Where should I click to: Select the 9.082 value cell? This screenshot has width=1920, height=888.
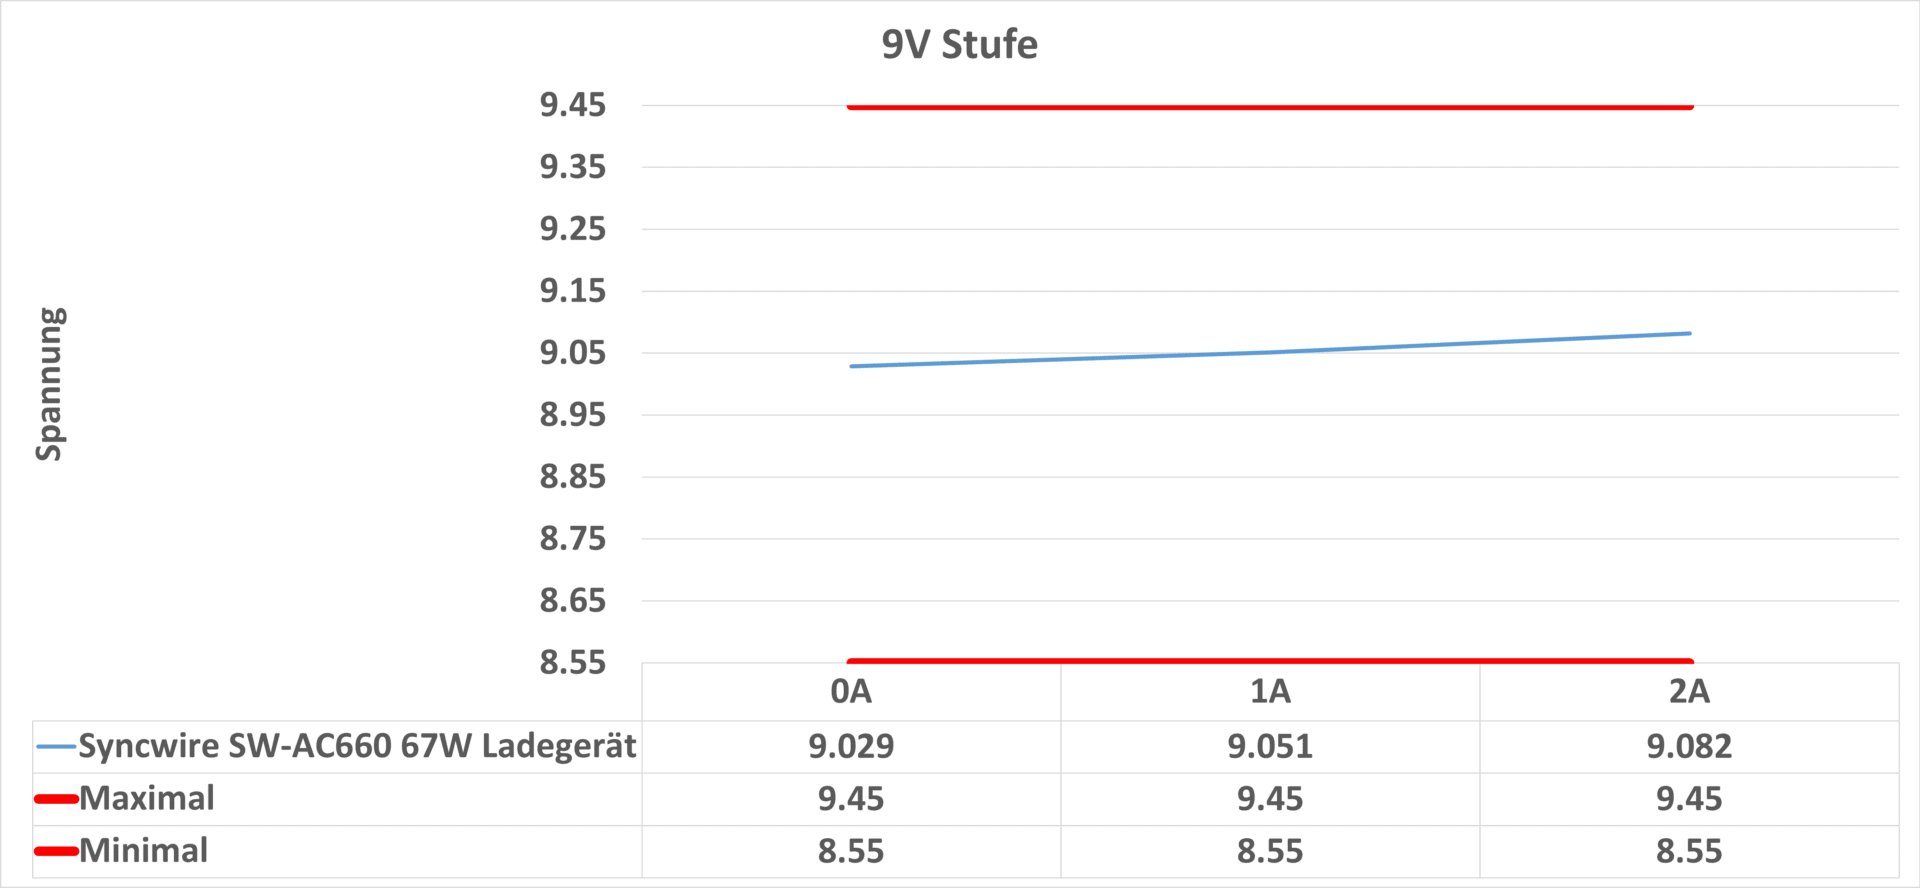click(x=1689, y=746)
